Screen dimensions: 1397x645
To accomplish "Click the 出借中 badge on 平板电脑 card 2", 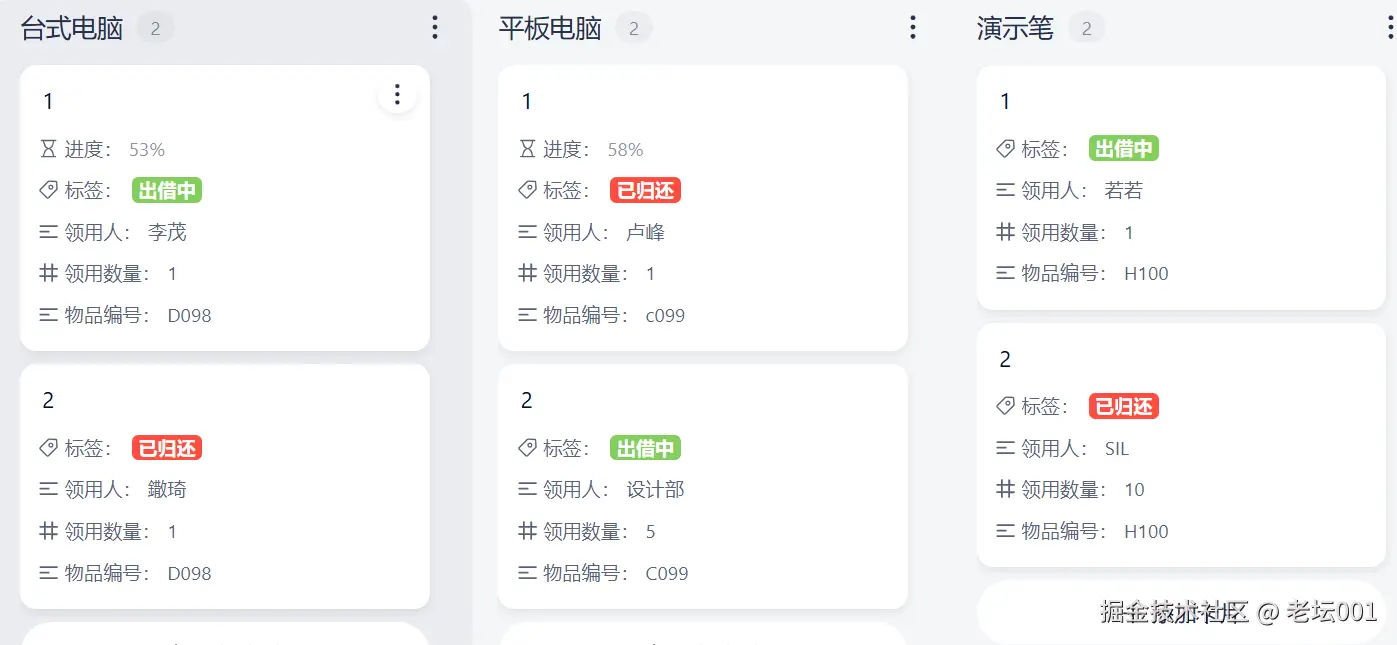I will click(x=645, y=448).
